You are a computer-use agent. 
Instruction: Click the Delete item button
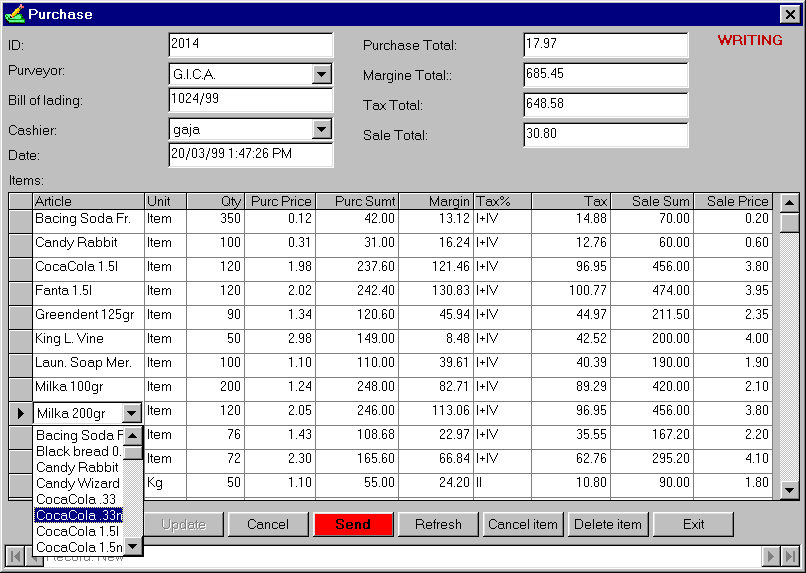click(x=608, y=524)
